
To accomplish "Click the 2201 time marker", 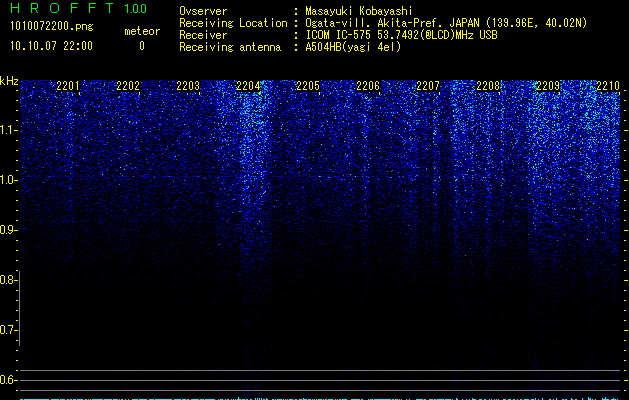I will 68,86.
